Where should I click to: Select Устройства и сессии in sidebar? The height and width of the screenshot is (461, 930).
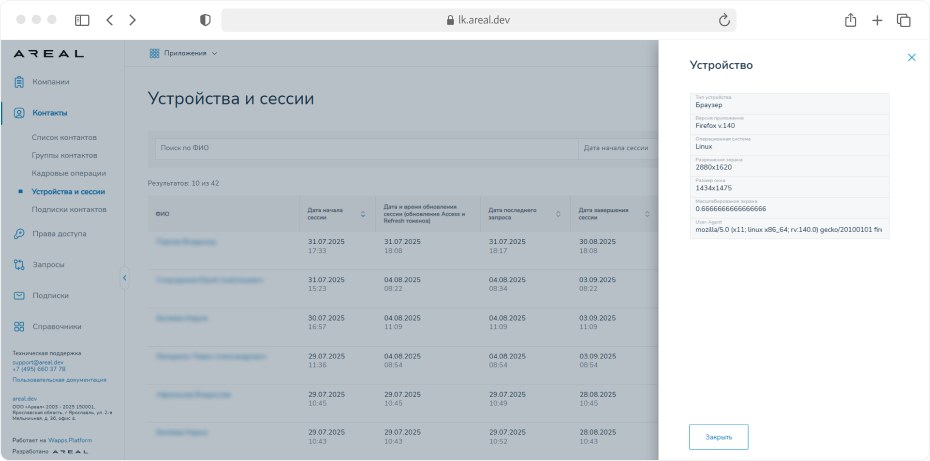click(x=69, y=192)
